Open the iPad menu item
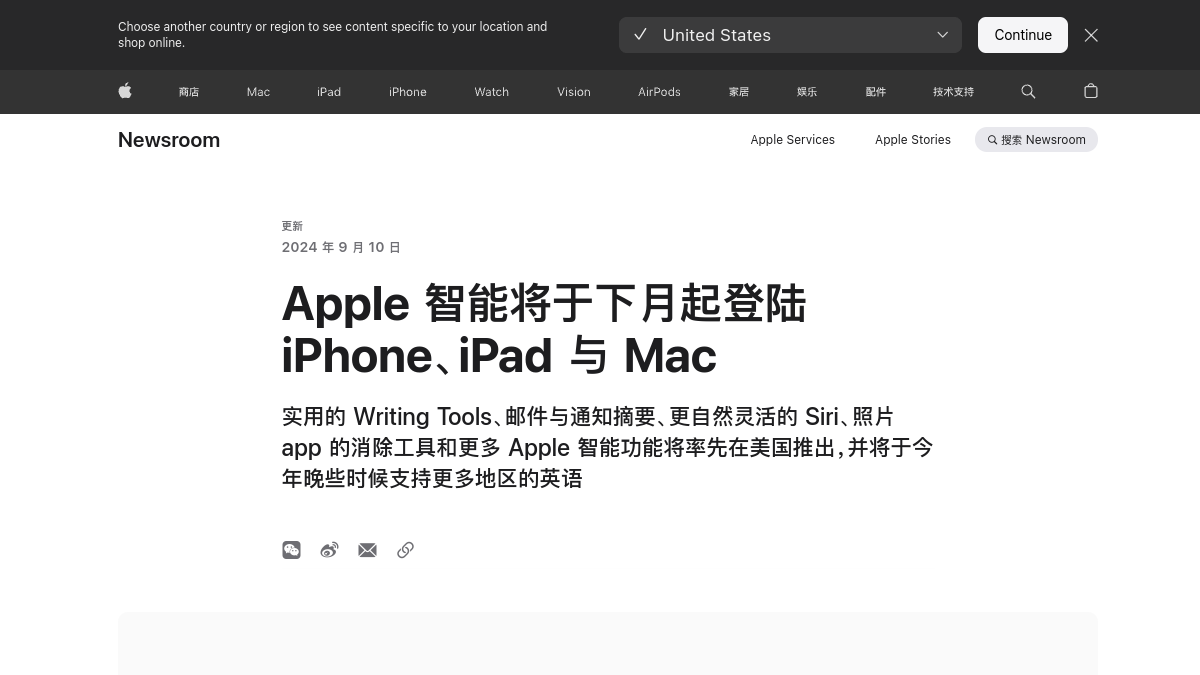 point(329,92)
